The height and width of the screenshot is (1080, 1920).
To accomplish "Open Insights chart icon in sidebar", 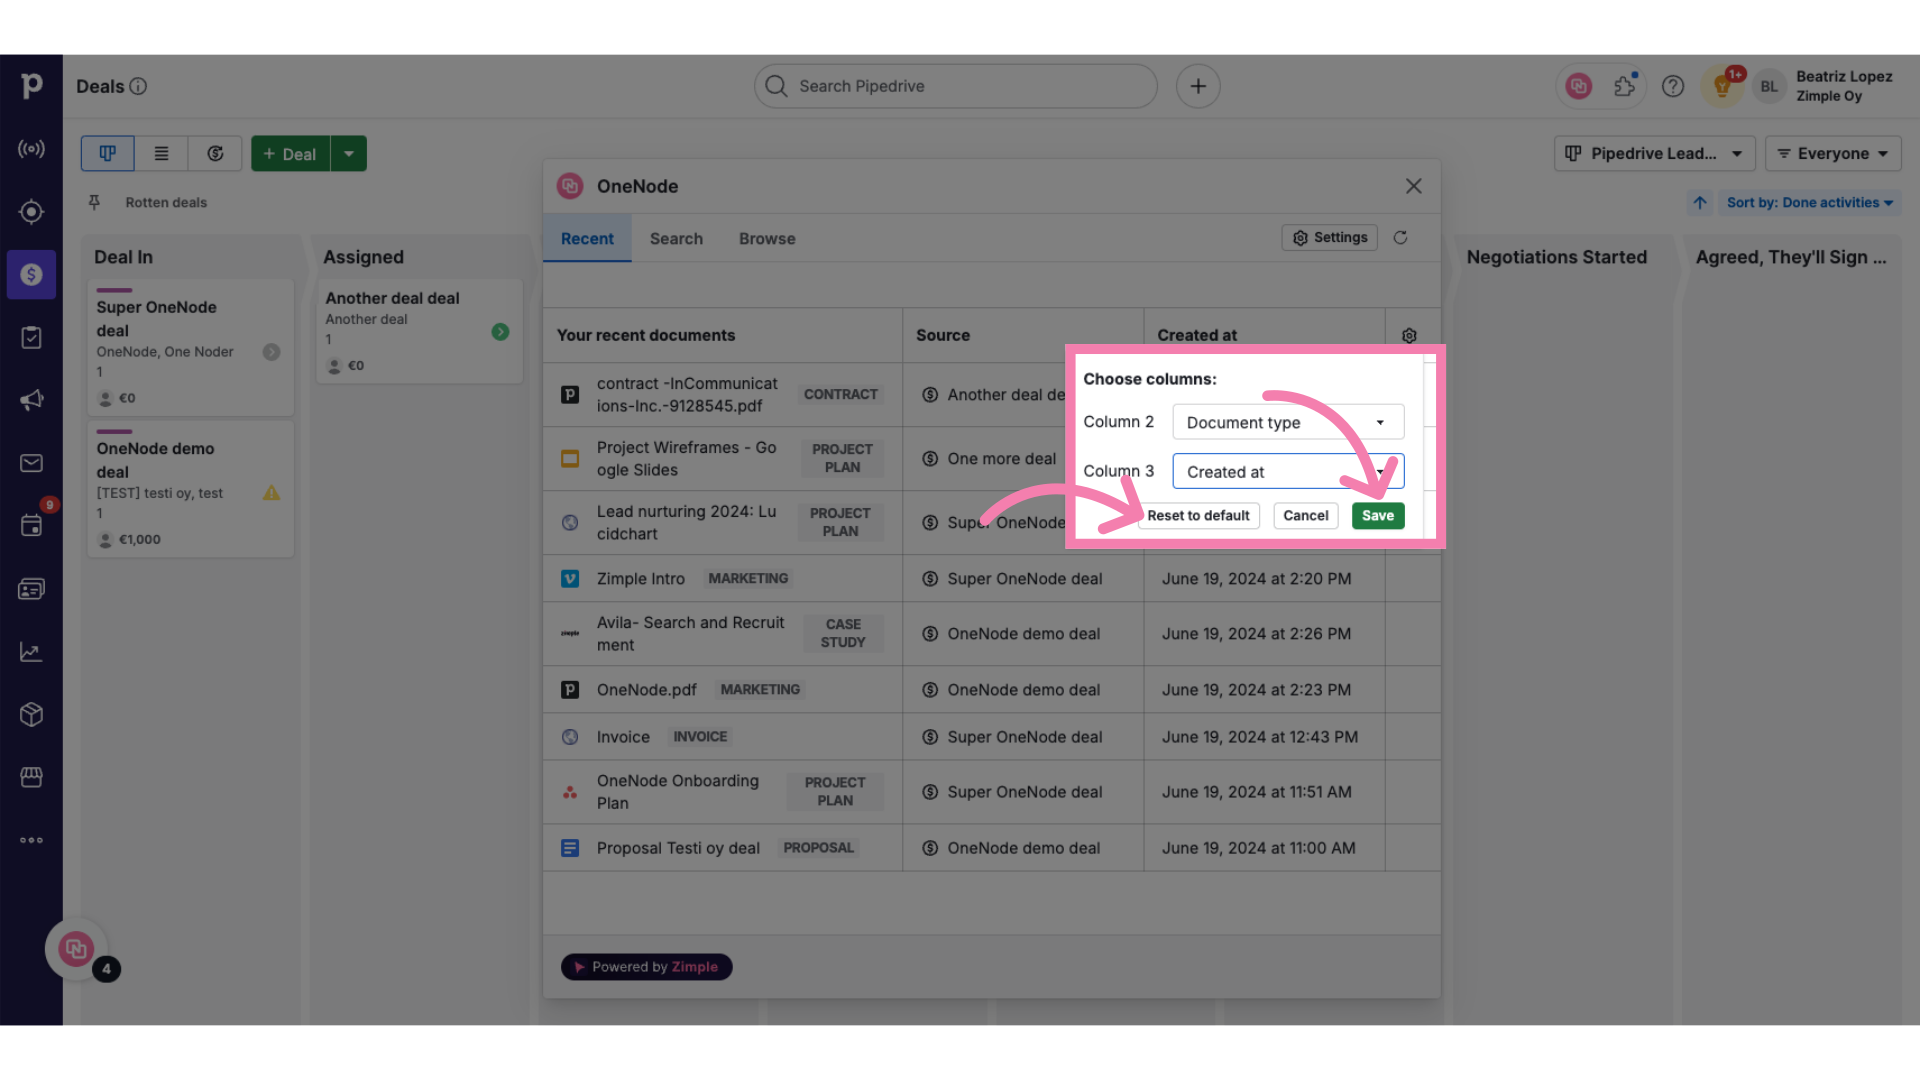I will [31, 652].
